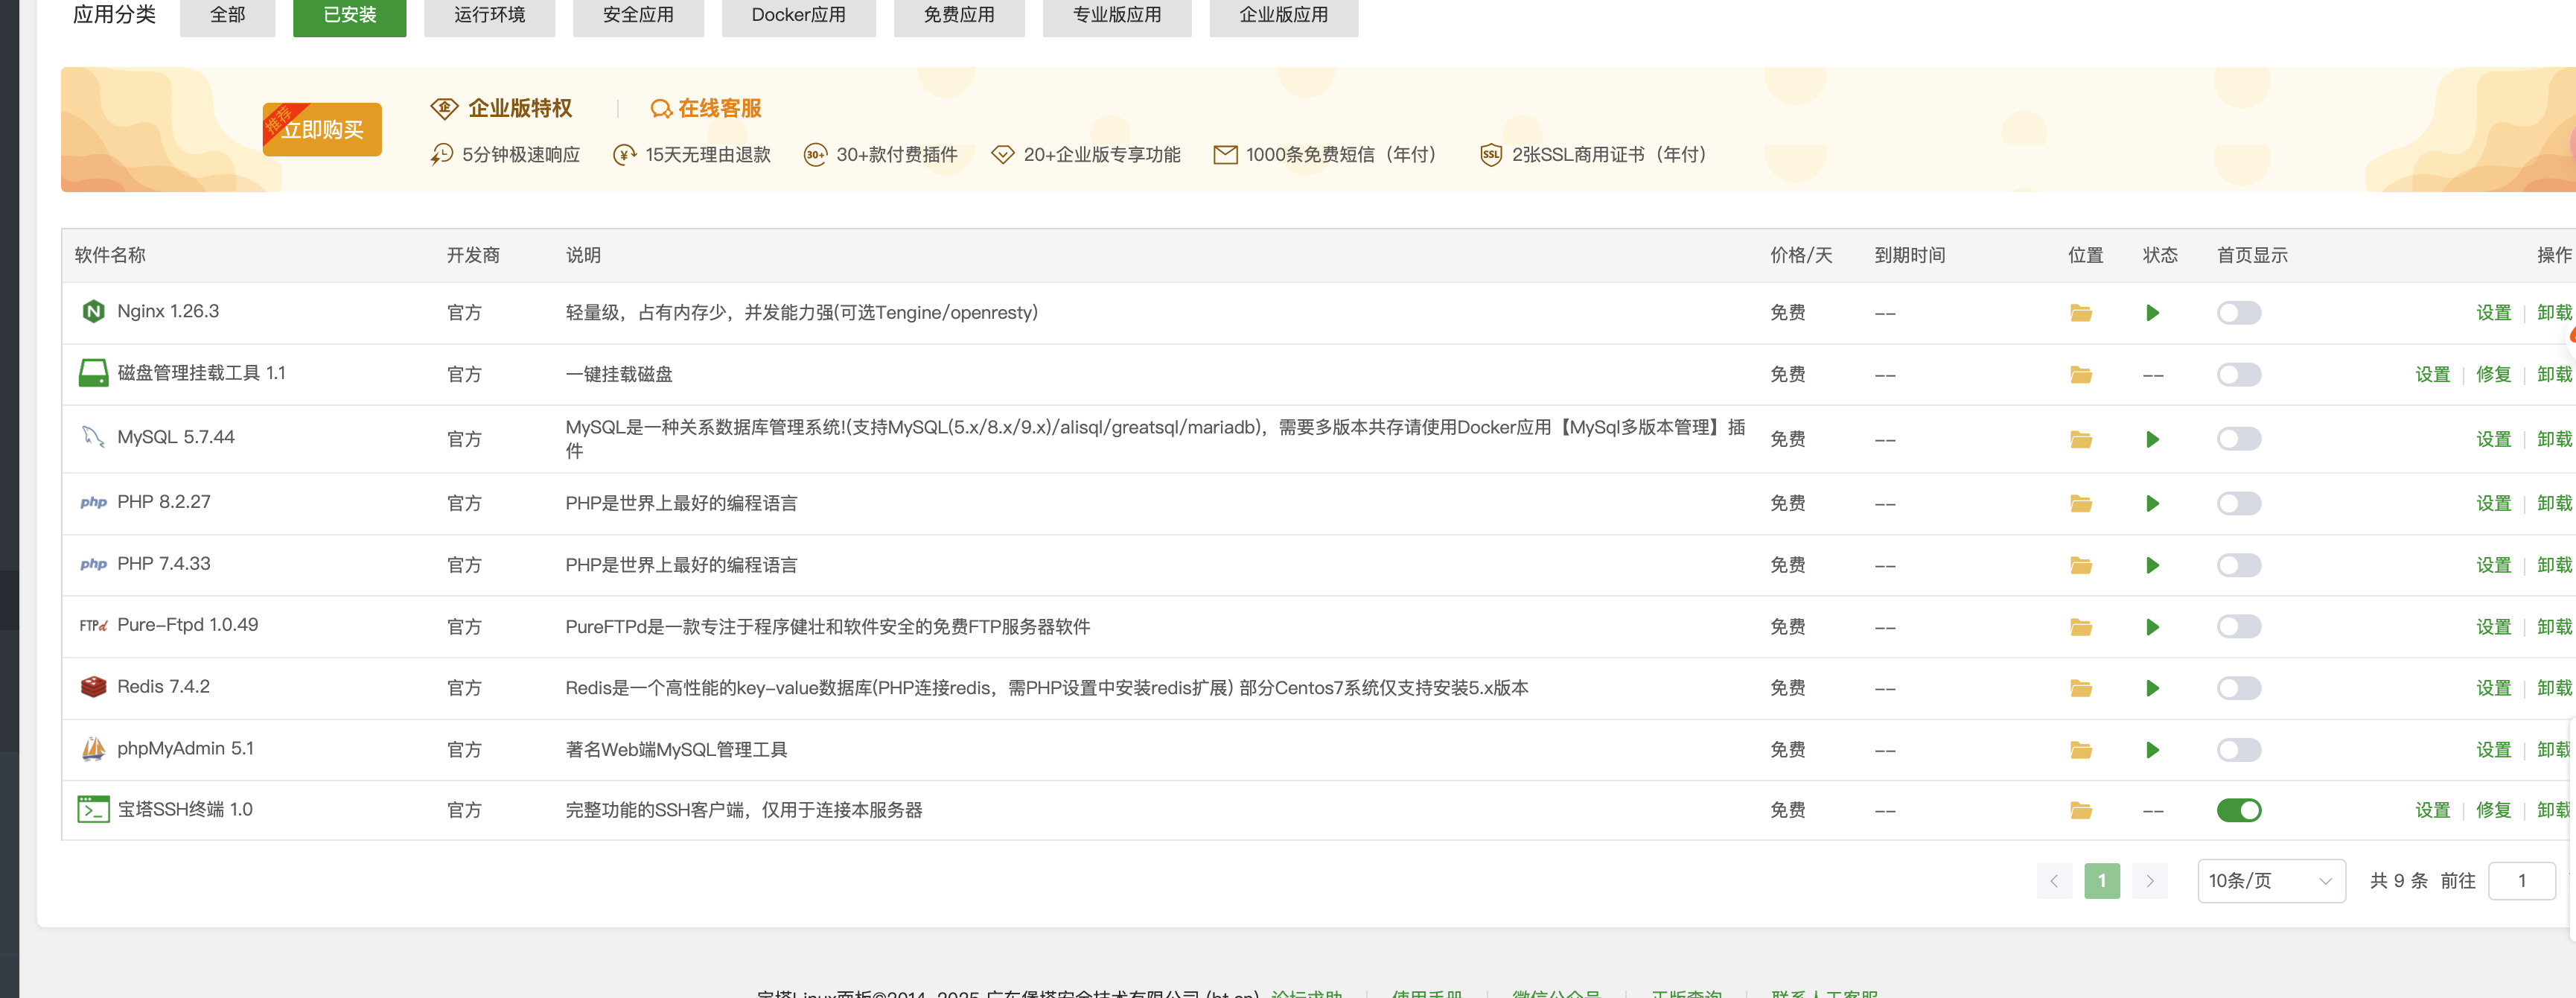
Task: Click MySQL running status play icon
Action: pyautogui.click(x=2153, y=439)
